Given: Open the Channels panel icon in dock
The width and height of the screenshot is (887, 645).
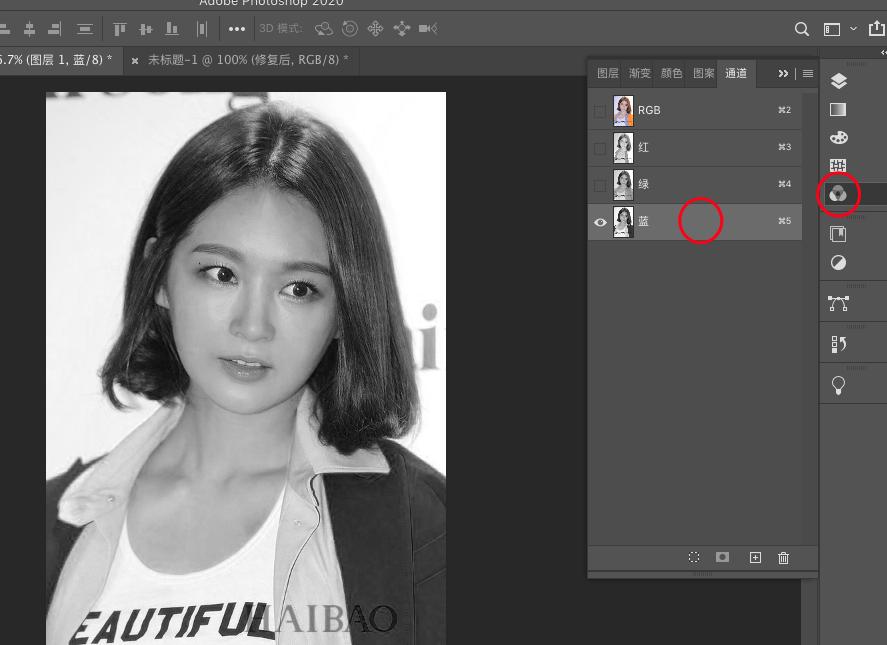Looking at the screenshot, I should point(838,193).
